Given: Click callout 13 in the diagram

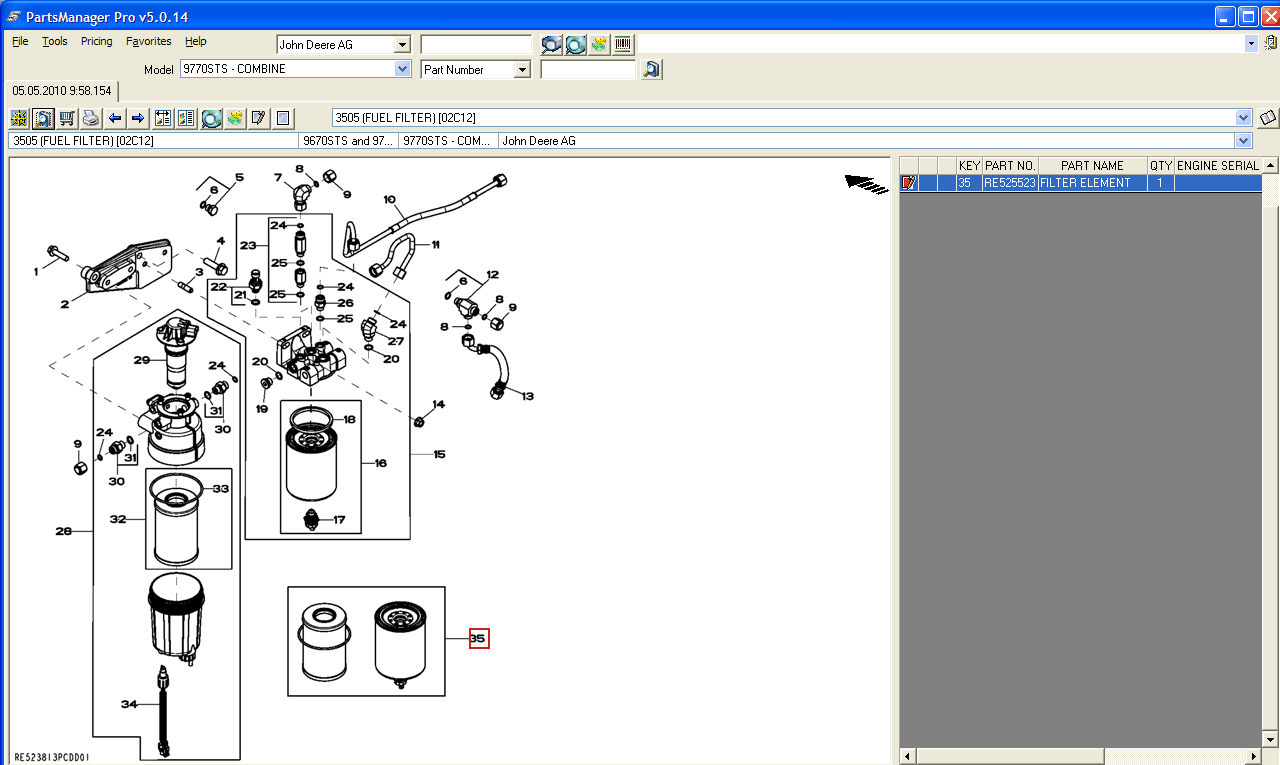Looking at the screenshot, I should (x=527, y=395).
